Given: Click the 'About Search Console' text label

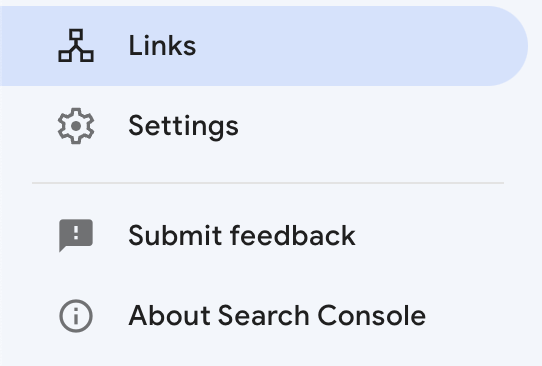Looking at the screenshot, I should 277,316.
